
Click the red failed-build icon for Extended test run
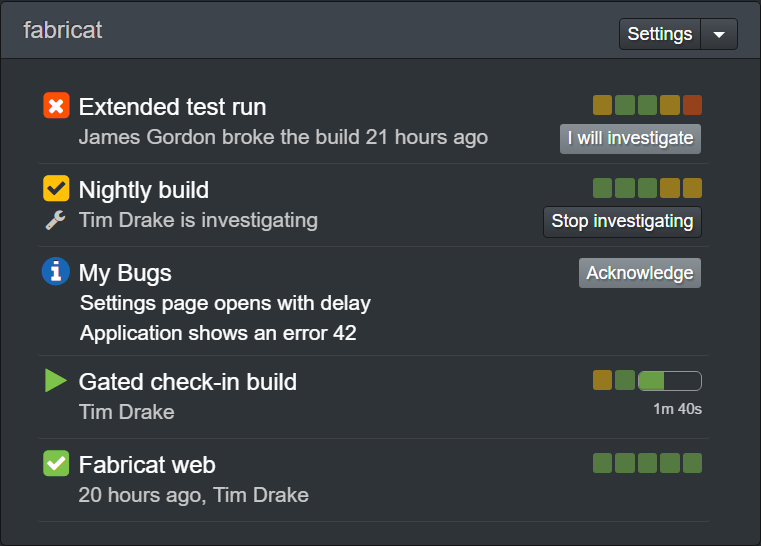click(x=56, y=105)
